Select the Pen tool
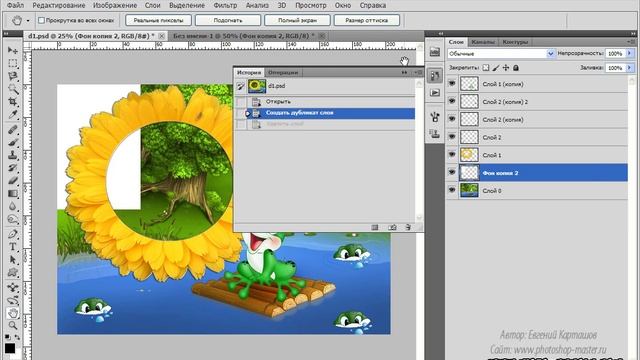640x360 pixels. pyautogui.click(x=13, y=234)
